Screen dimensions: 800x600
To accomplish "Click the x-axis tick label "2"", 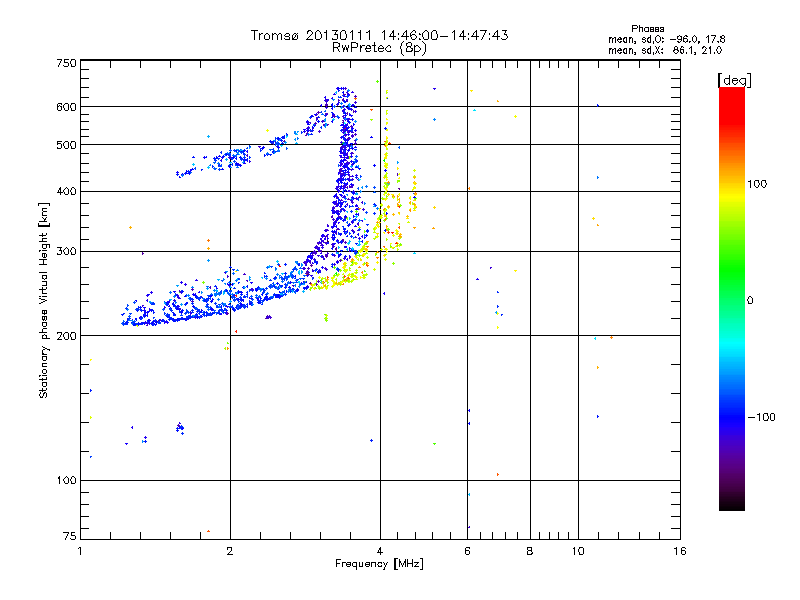I will click(230, 551).
